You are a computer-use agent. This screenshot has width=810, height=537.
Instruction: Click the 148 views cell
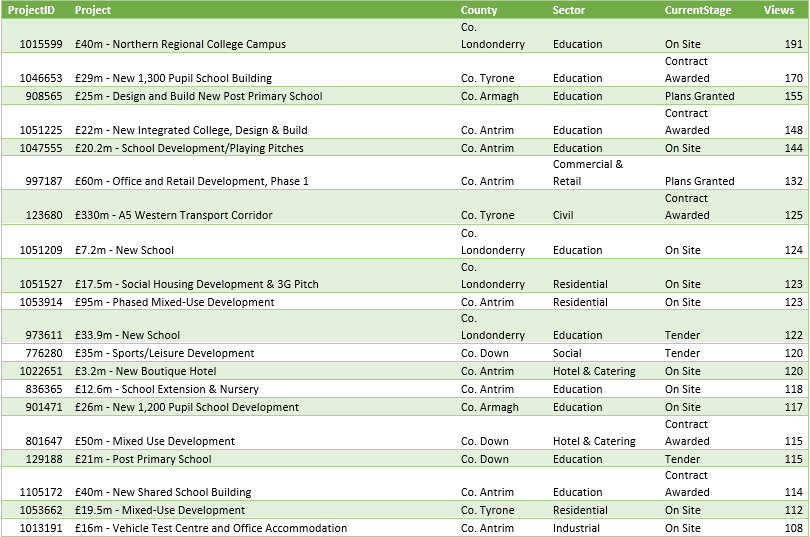pos(793,131)
